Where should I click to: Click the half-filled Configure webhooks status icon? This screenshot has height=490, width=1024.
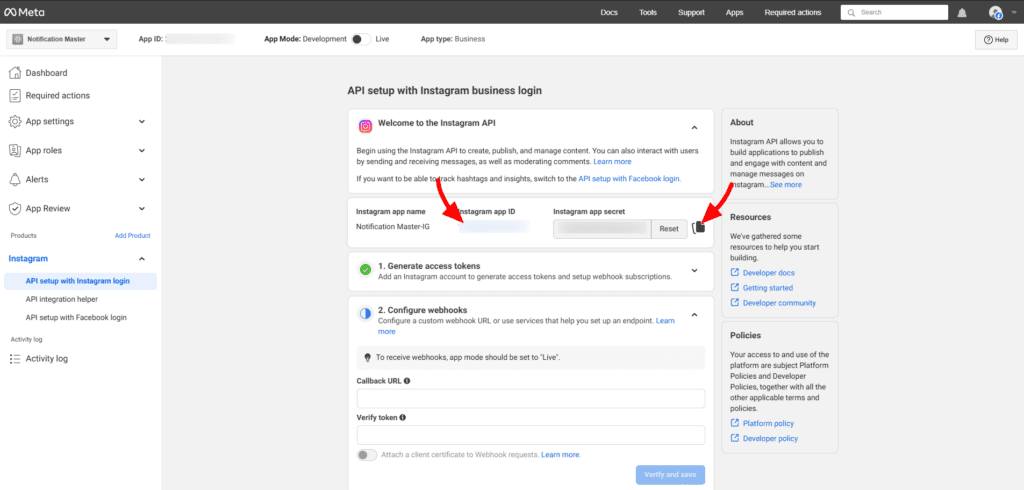(x=366, y=314)
